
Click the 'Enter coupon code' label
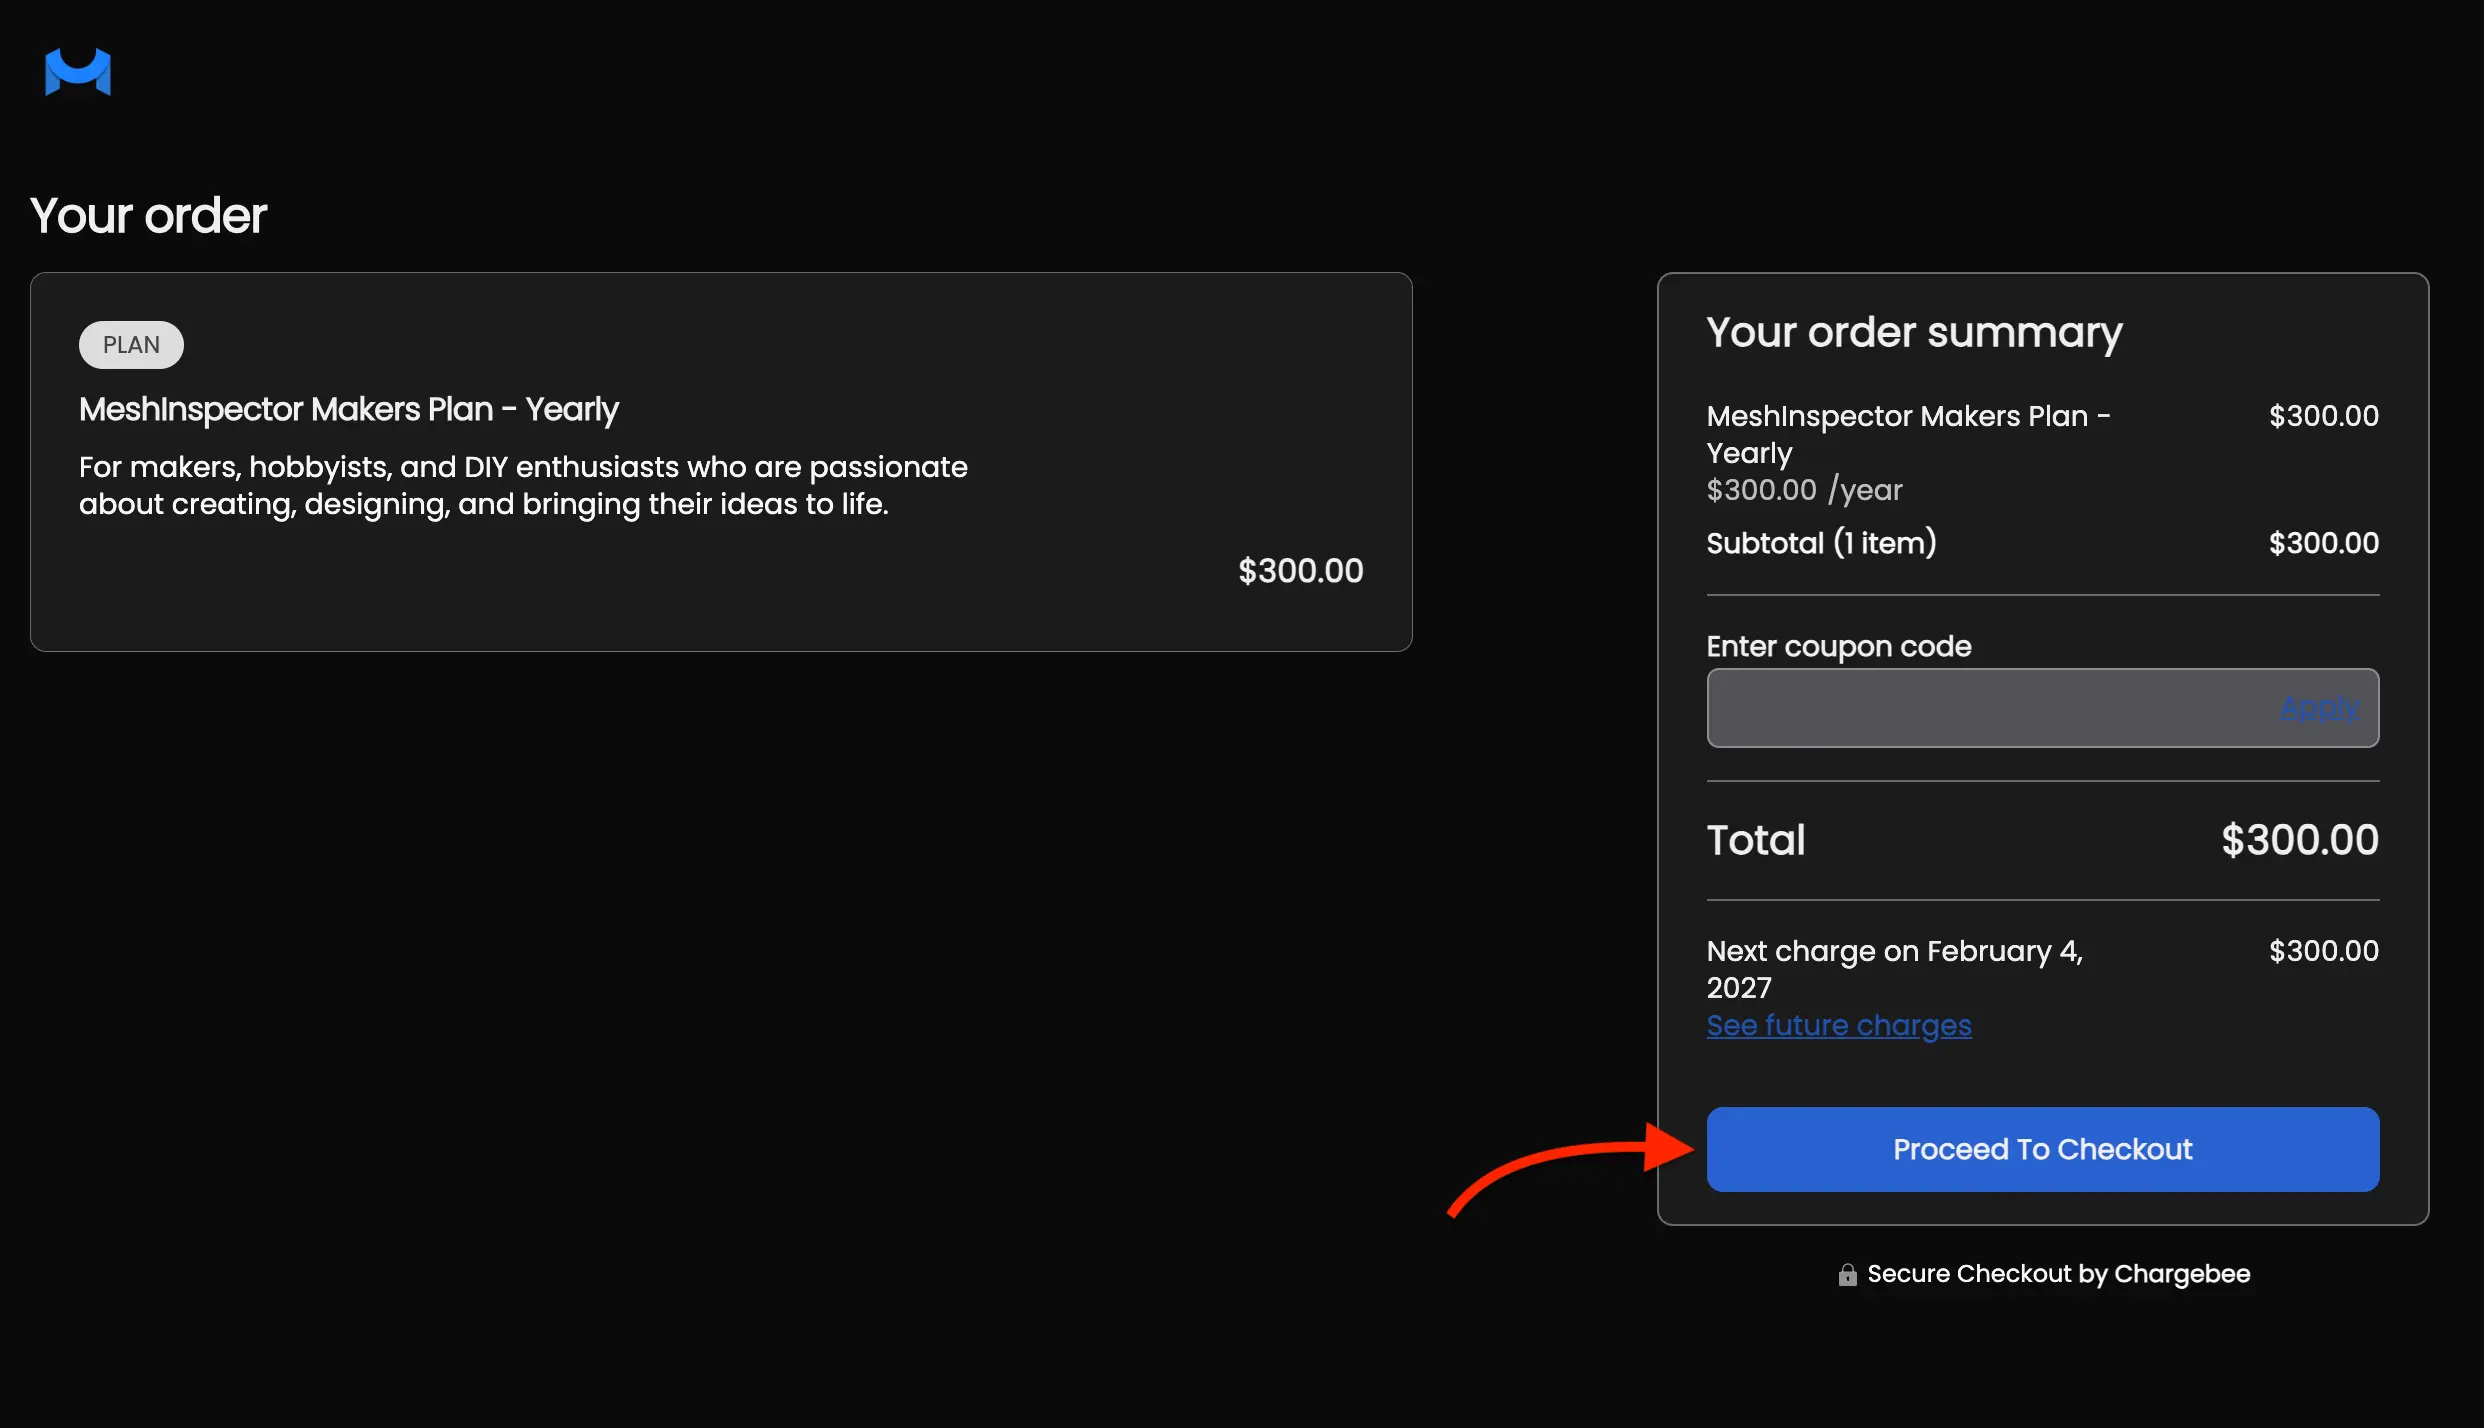(x=1838, y=646)
